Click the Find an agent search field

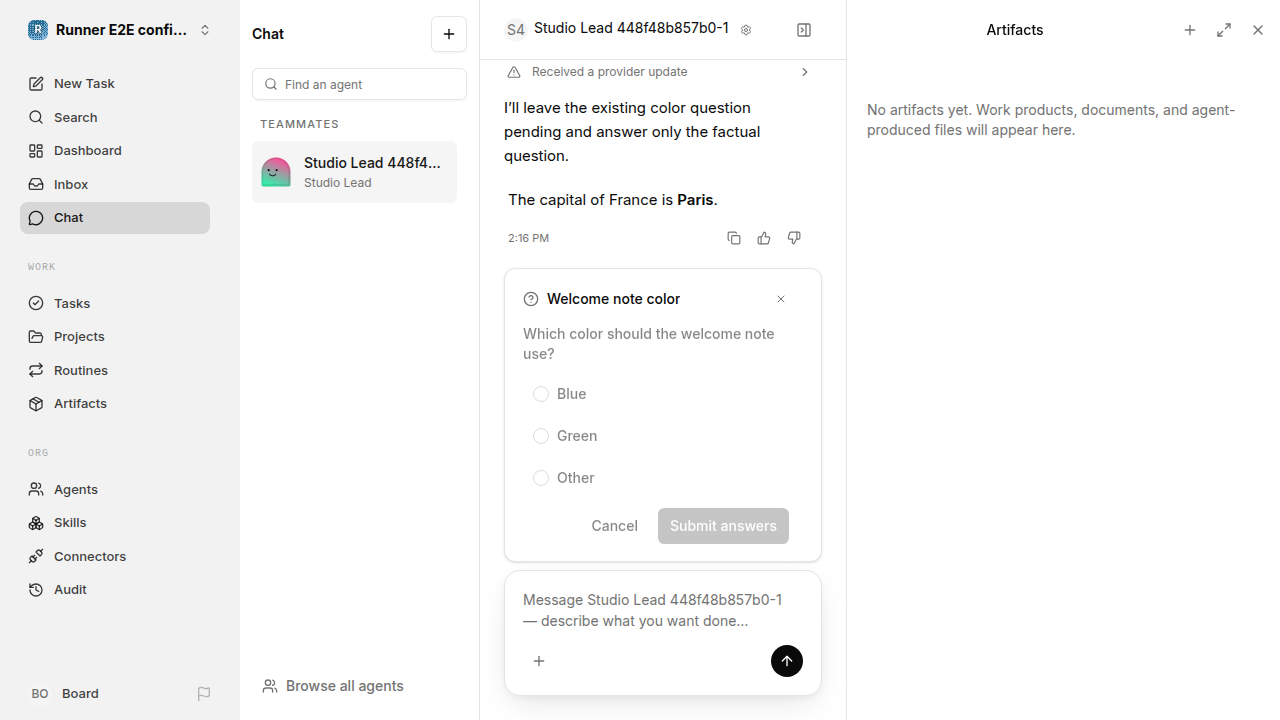[x=359, y=84]
